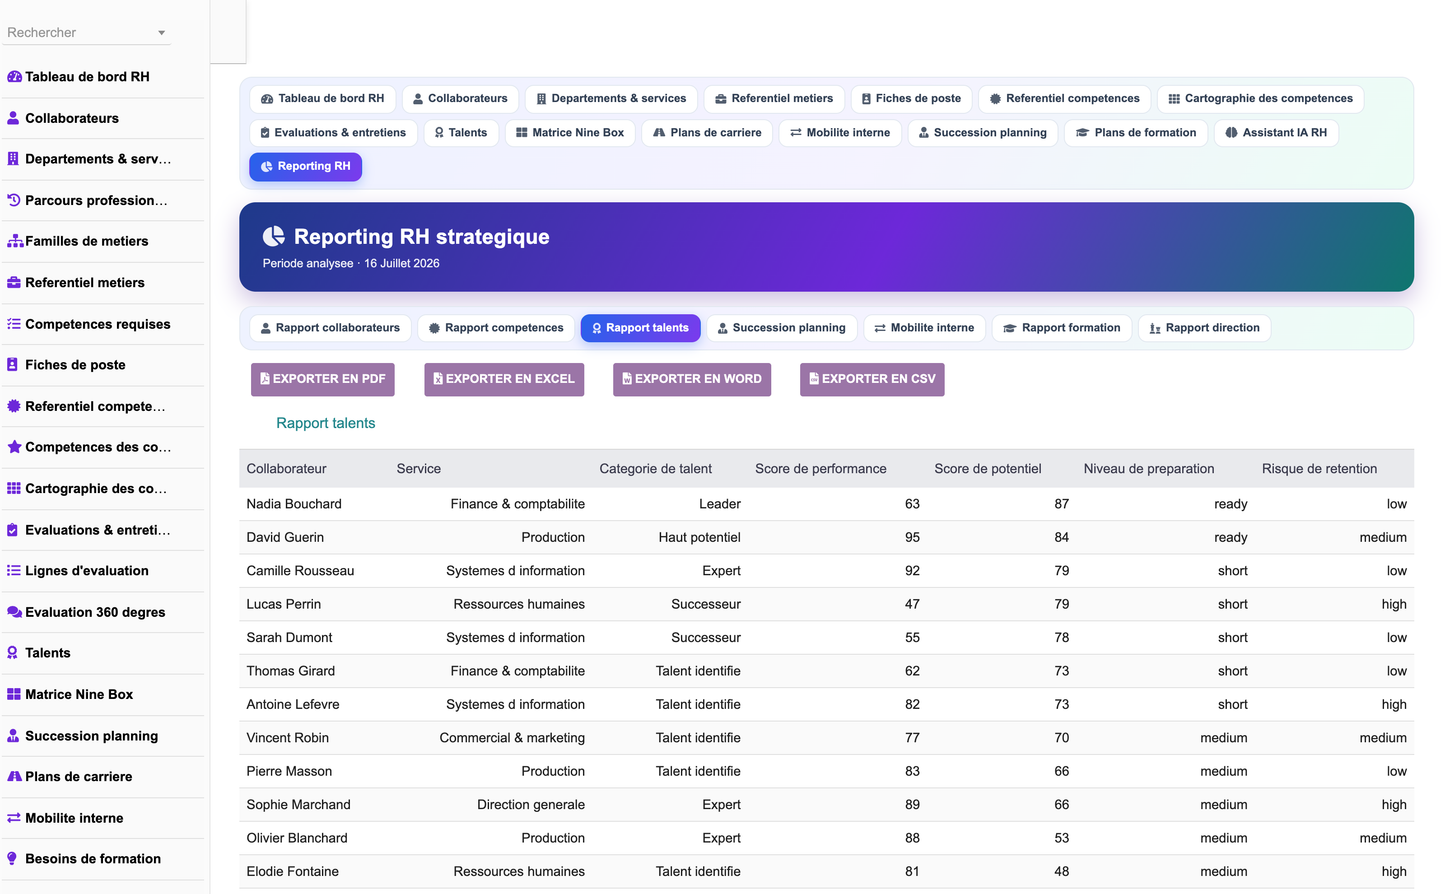
Task: Click the Talents award icon in sidebar
Action: pyautogui.click(x=13, y=653)
